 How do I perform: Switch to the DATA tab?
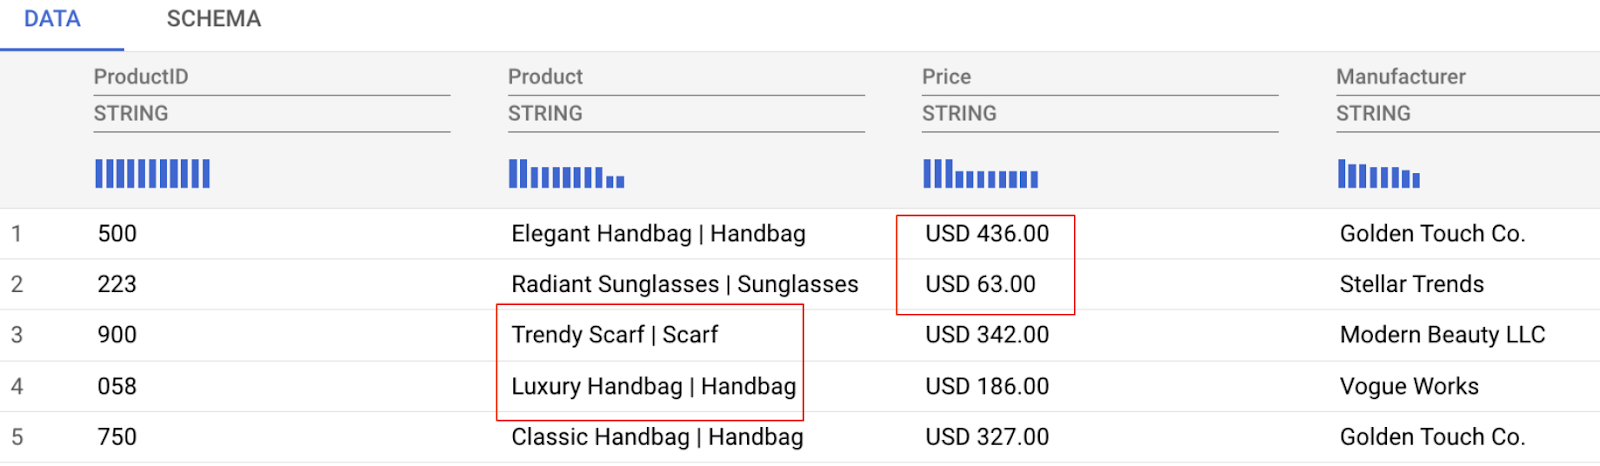(x=52, y=19)
